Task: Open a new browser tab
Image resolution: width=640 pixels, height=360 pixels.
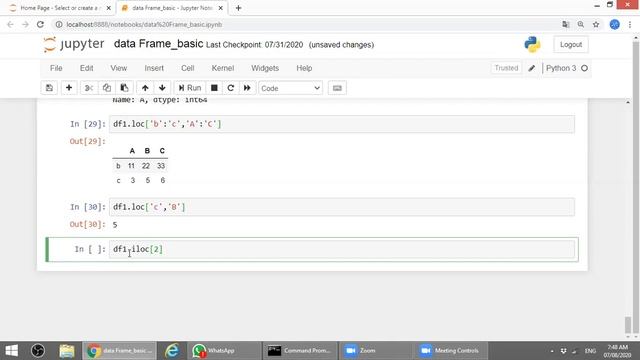Action: (x=238, y=8)
